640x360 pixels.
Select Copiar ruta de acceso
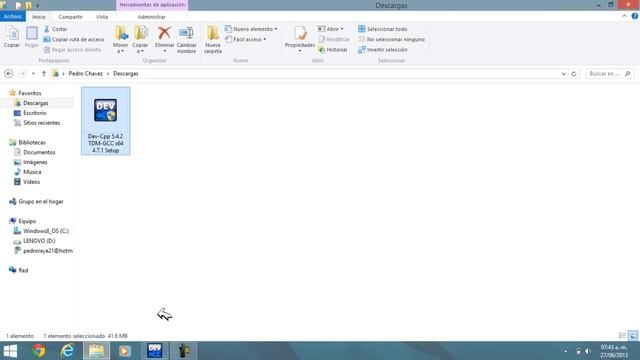pos(73,39)
